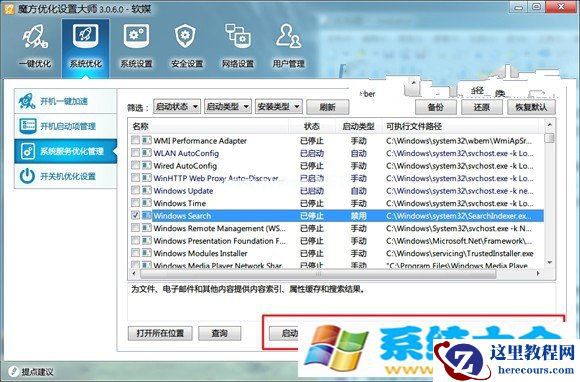The image size is (580, 382).
Task: Select the 系统优化 monitor icon
Action: coord(85,37)
